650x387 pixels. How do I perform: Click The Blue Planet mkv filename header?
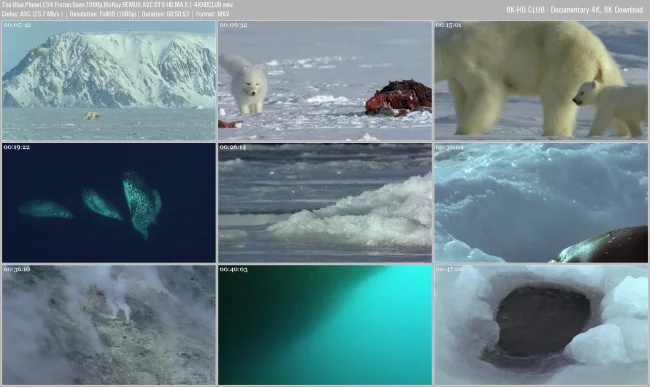(x=117, y=5)
